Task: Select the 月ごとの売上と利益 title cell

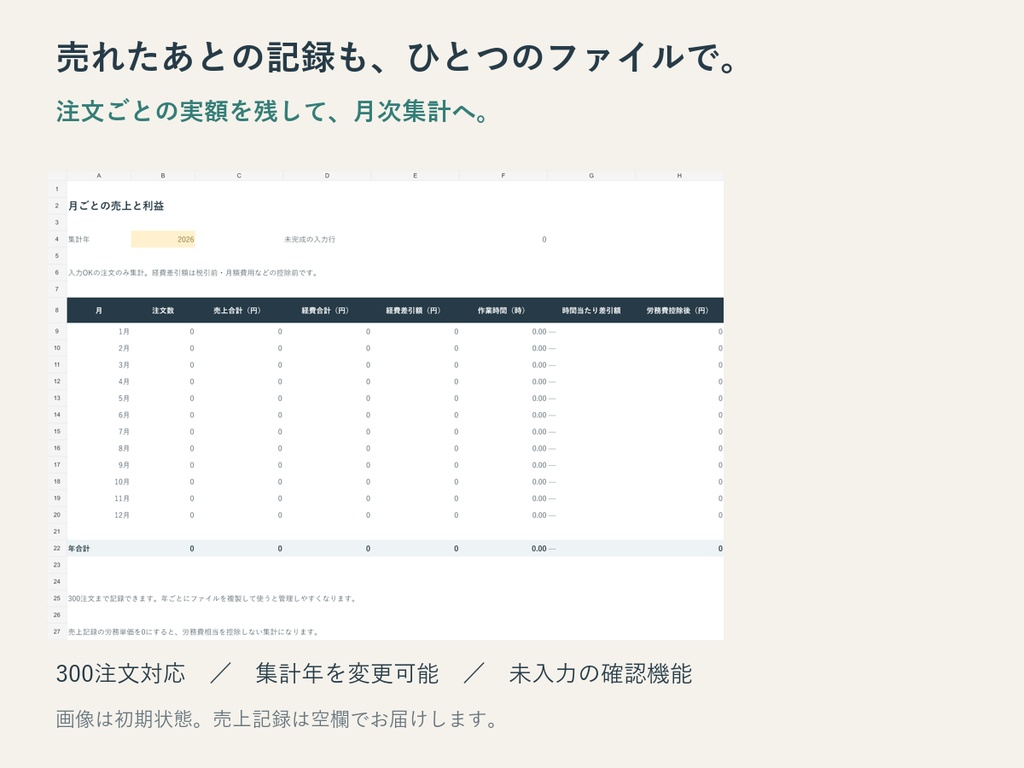Action: (x=116, y=206)
